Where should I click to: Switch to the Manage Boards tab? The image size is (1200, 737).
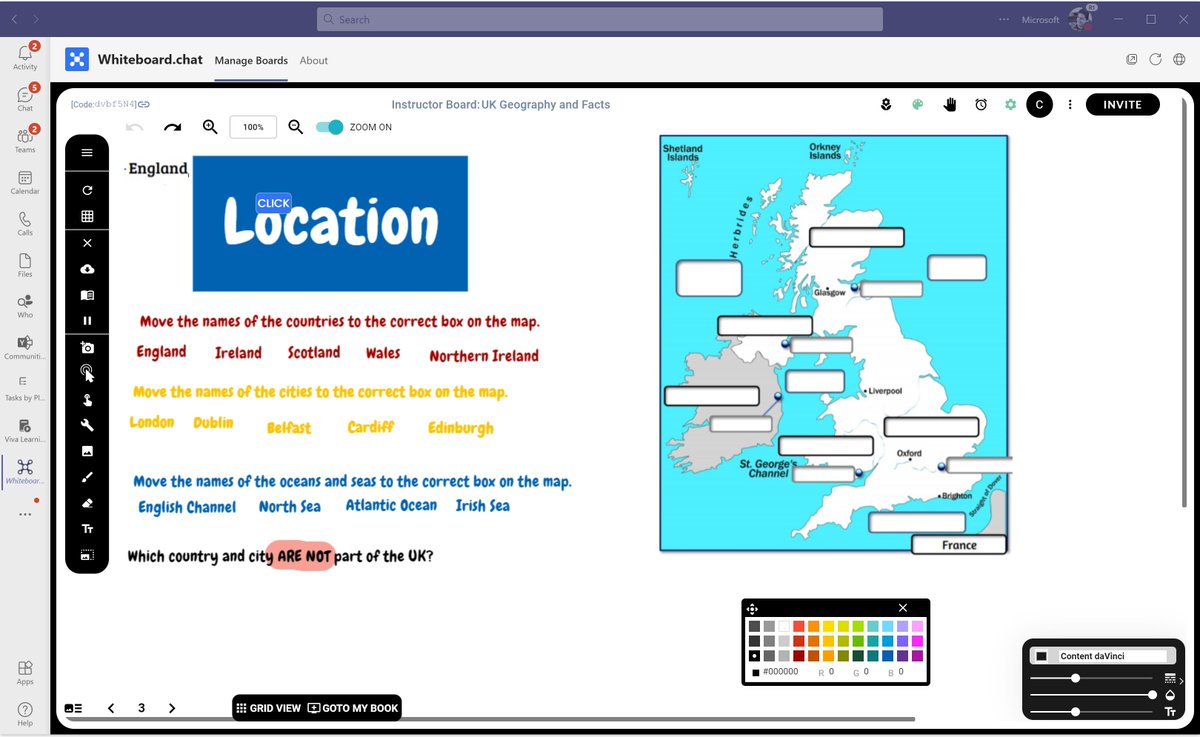click(251, 60)
